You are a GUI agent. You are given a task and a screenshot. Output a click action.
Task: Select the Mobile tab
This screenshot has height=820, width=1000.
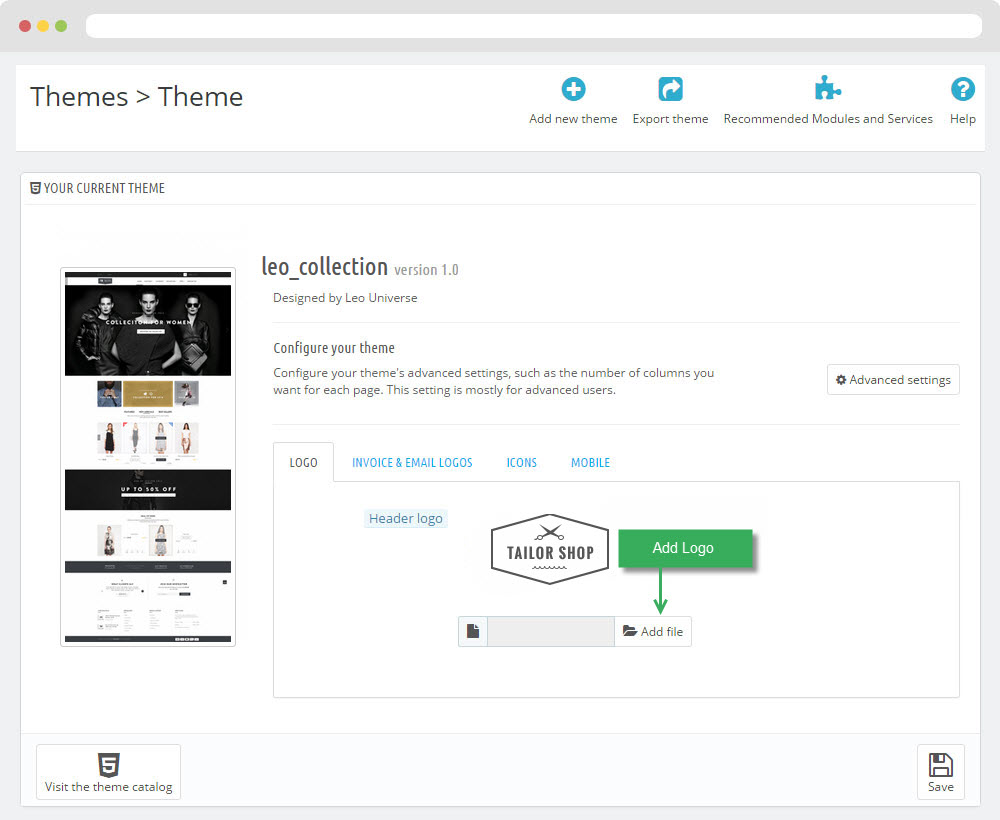click(x=591, y=462)
